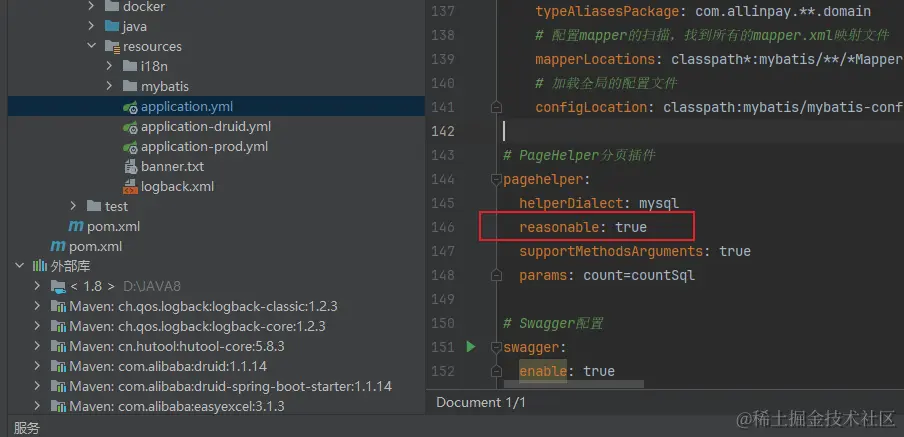The width and height of the screenshot is (904, 437).
Task: Click the application.yml file icon
Action: tap(130, 107)
